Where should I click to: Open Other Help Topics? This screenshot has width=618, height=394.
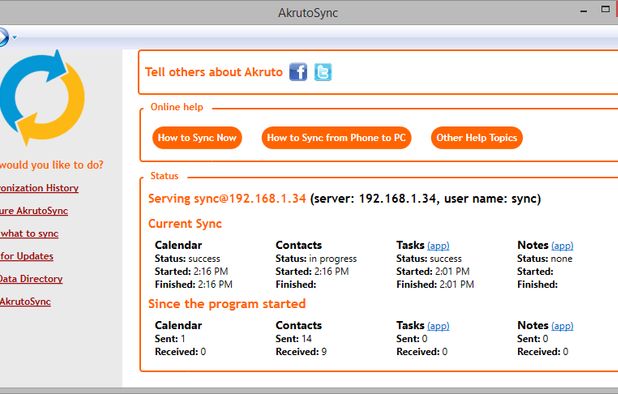(x=477, y=138)
